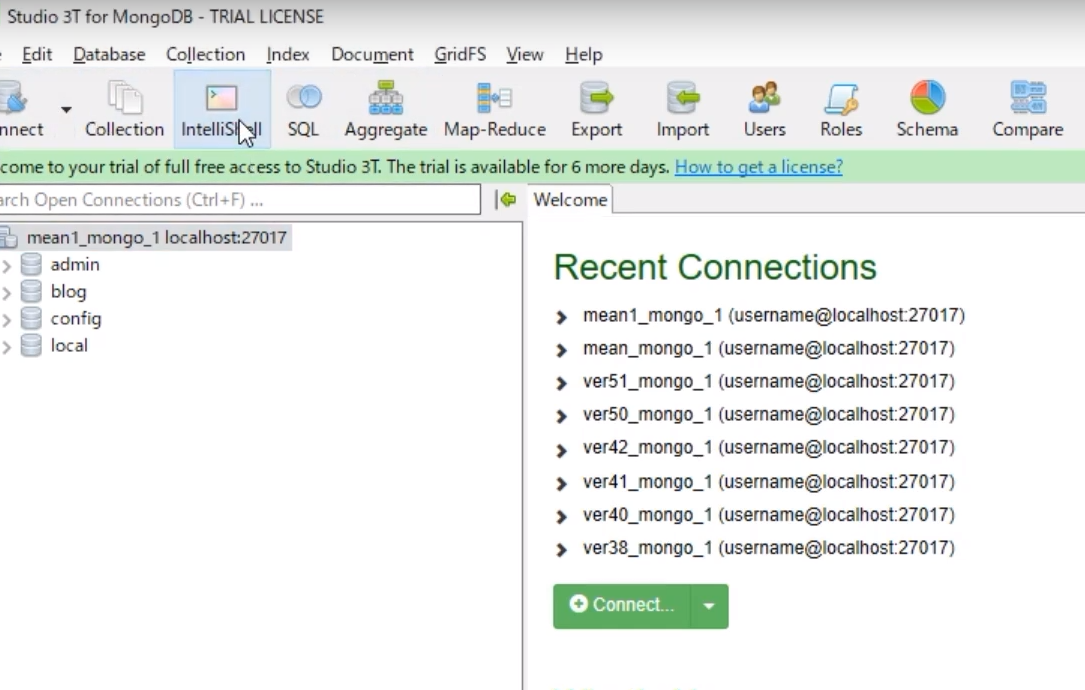
Task: Open the Compare tool
Action: (x=1028, y=109)
